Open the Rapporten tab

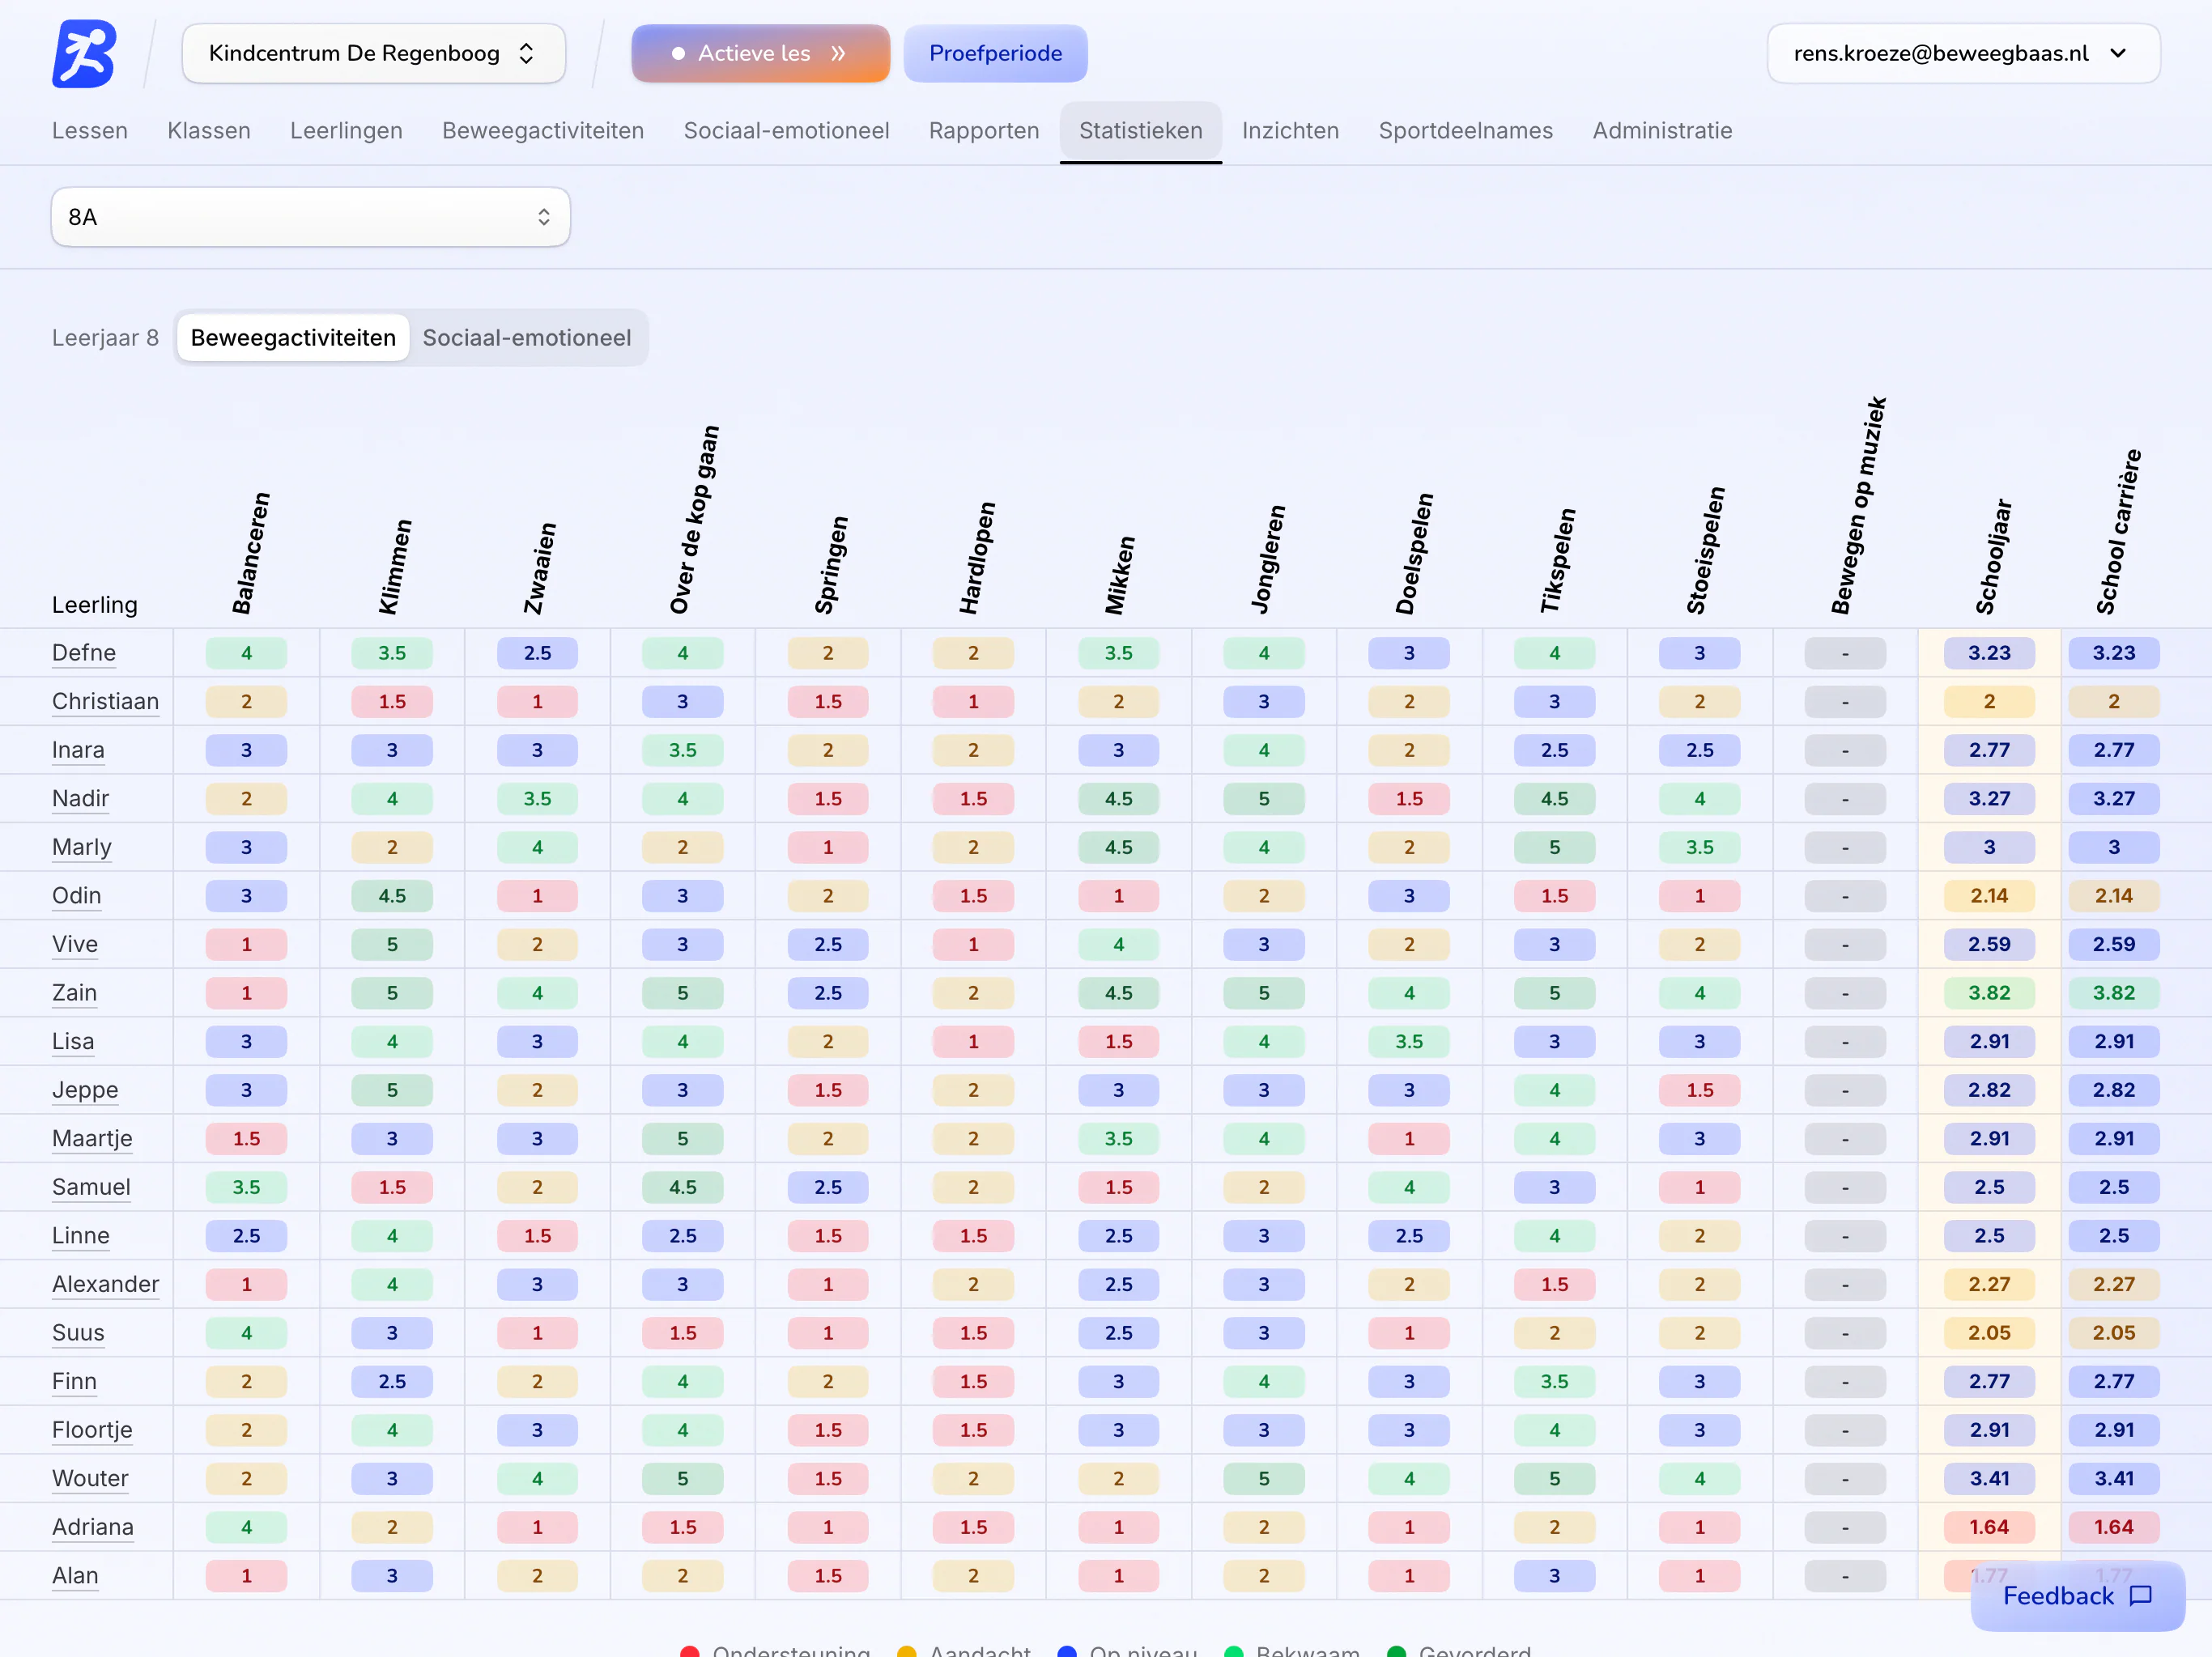(984, 131)
